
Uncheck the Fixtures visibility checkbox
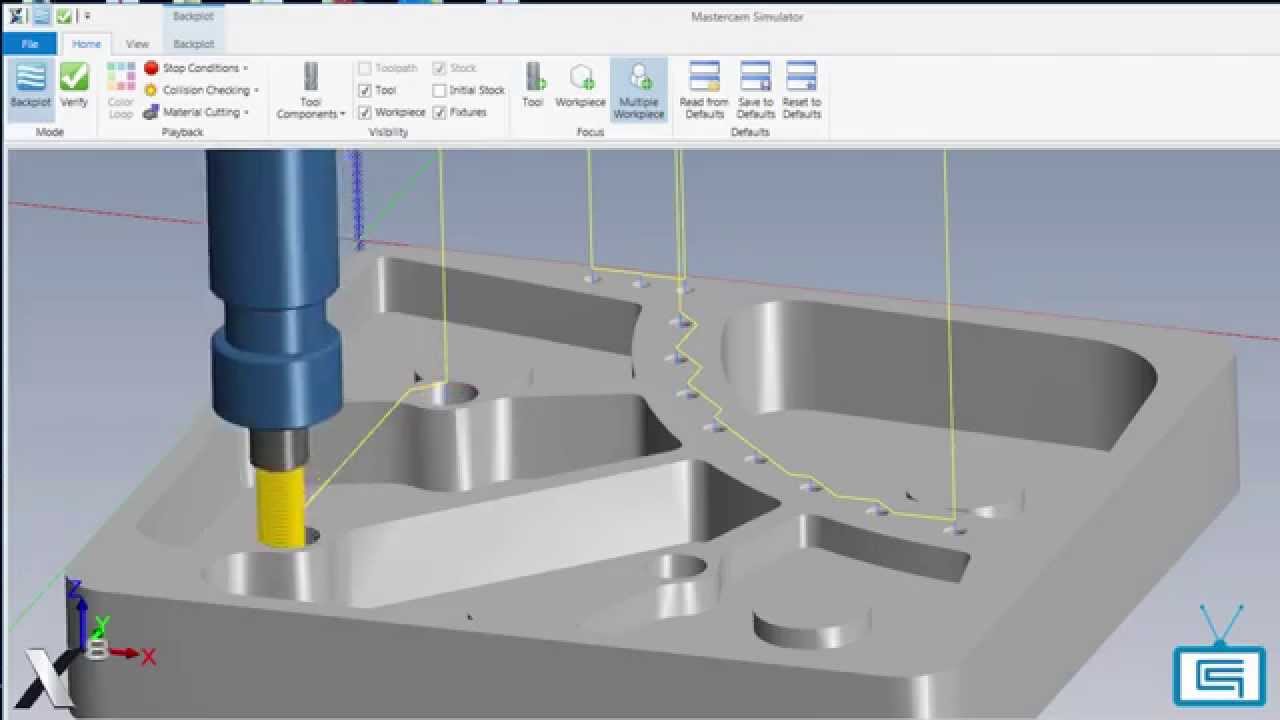click(x=439, y=112)
